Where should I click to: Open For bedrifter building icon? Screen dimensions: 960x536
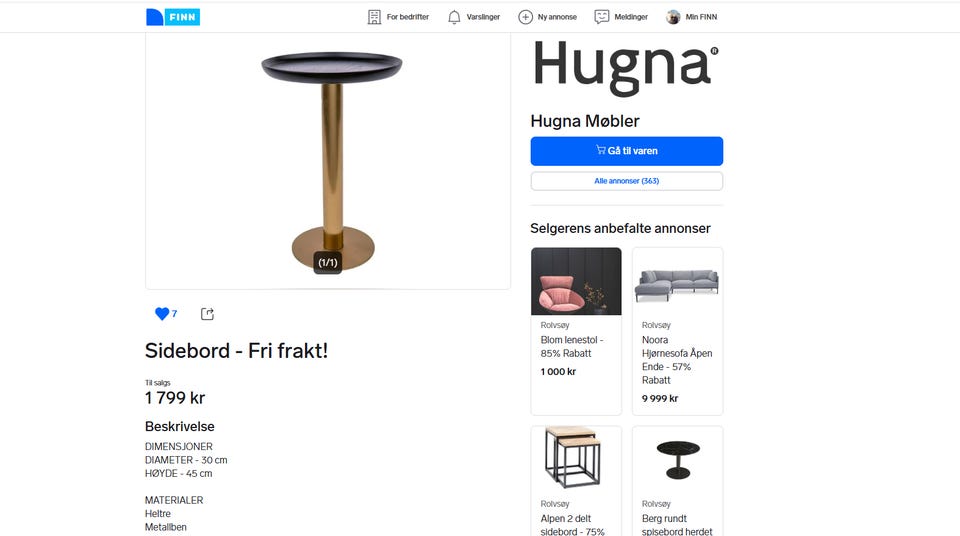(374, 17)
